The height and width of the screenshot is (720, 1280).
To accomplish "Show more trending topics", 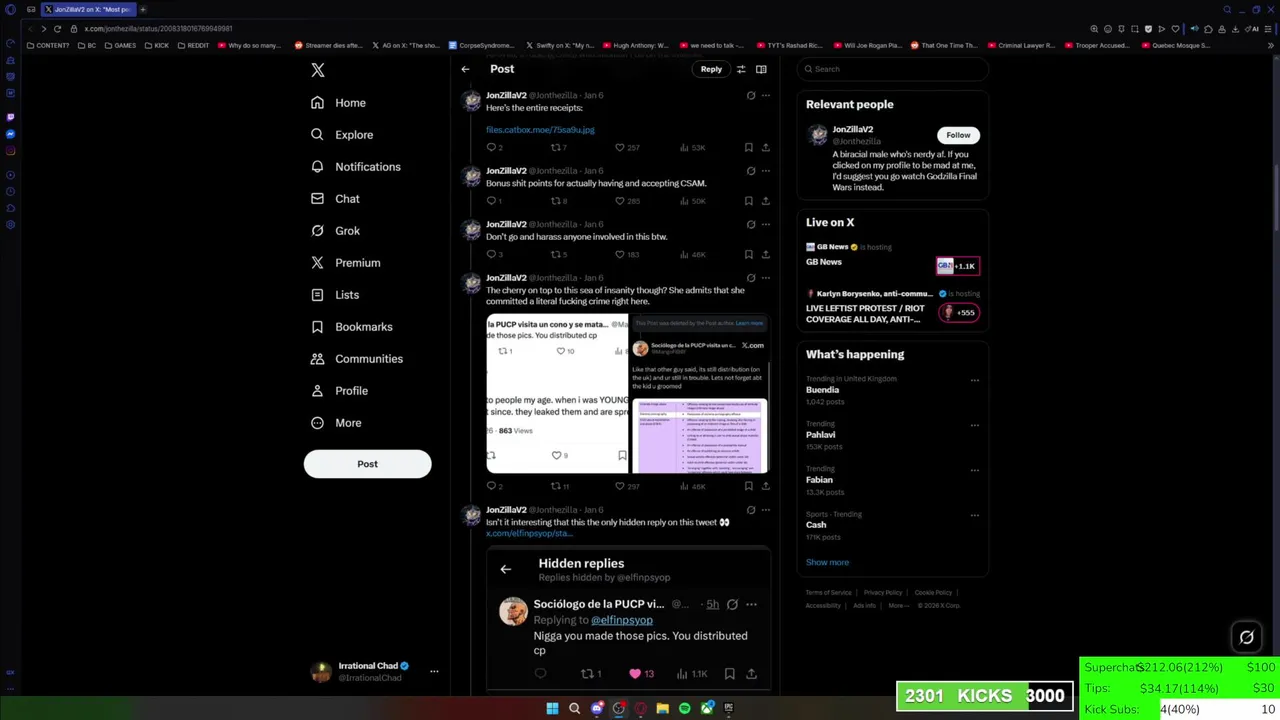I will tap(827, 562).
